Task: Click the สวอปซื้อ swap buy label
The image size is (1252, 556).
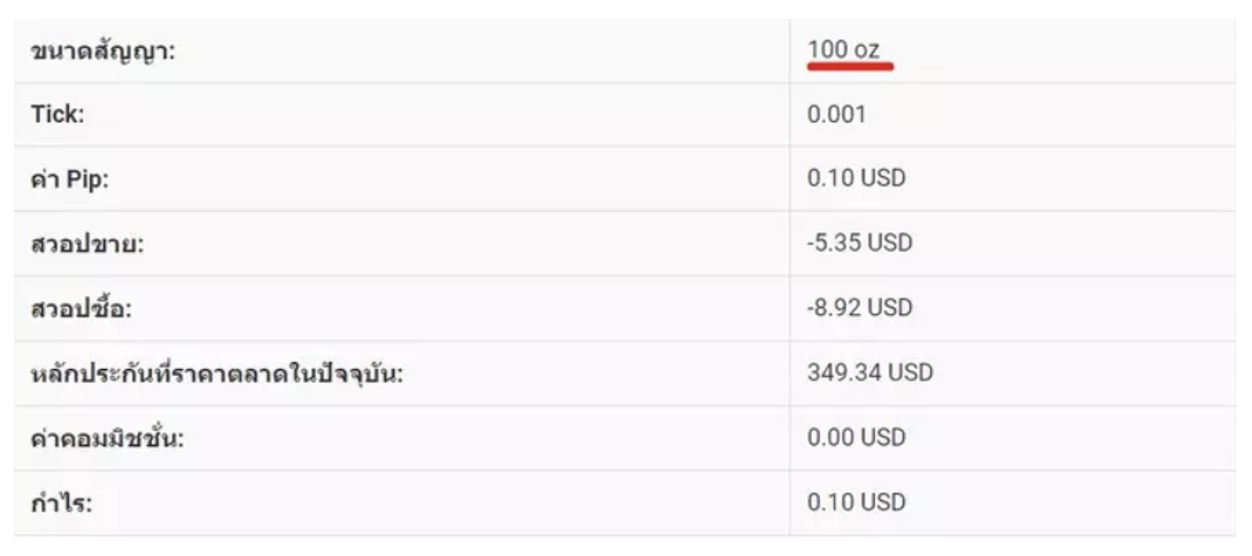Action: pyautogui.click(x=82, y=307)
